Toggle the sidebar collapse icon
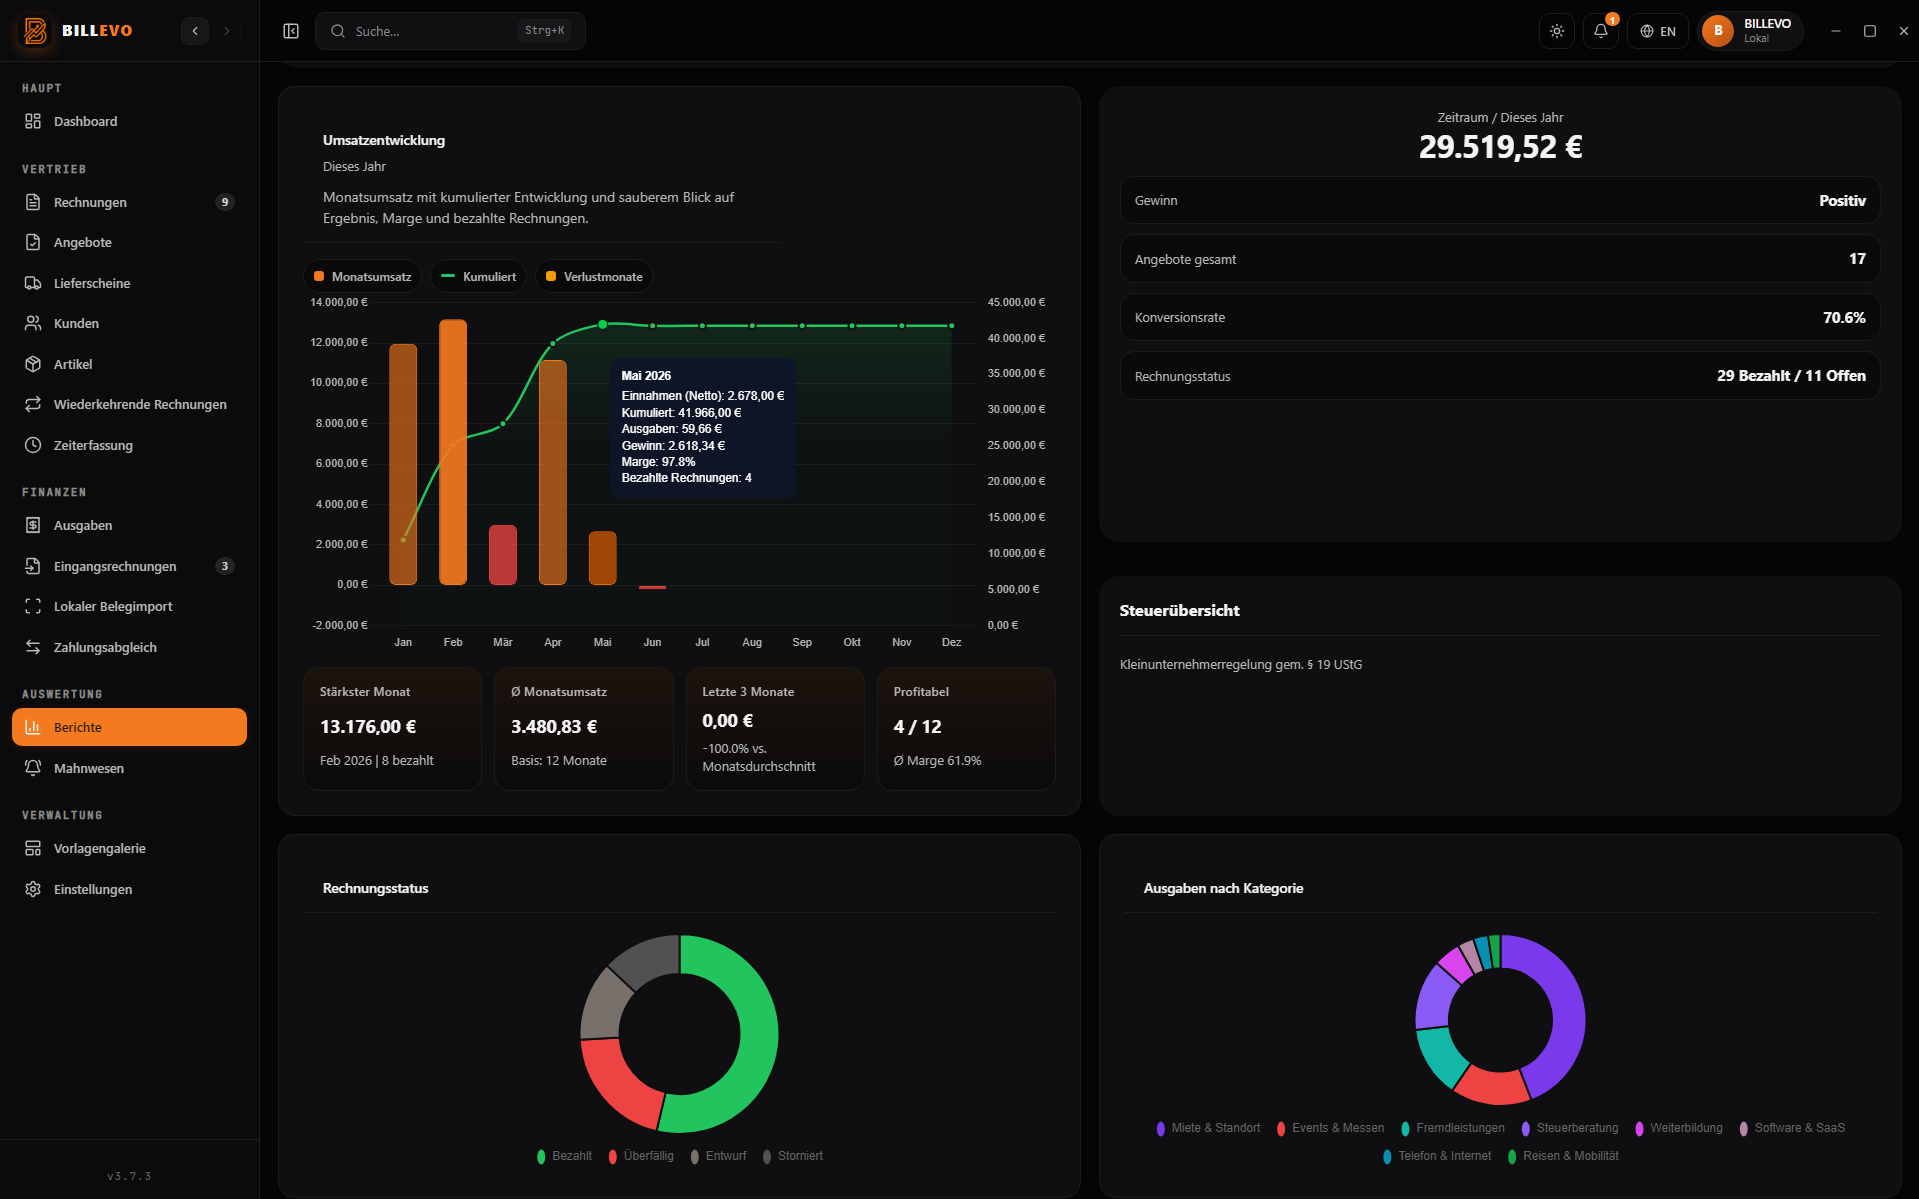The image size is (1919, 1199). [x=291, y=31]
